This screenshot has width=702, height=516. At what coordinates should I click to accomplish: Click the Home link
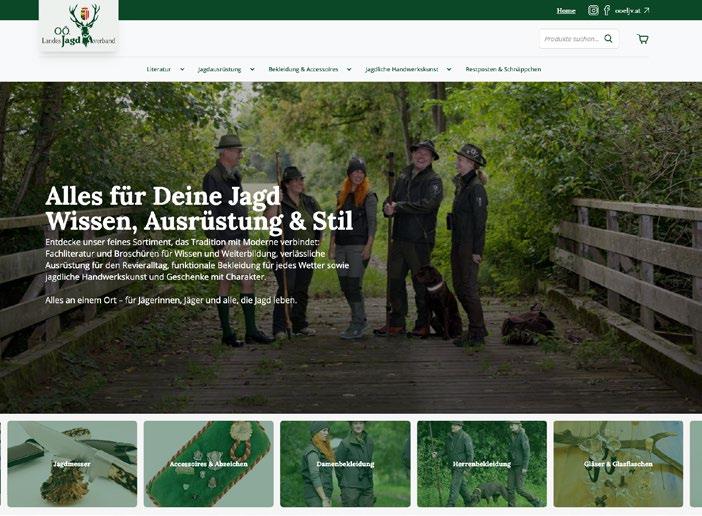click(x=566, y=11)
